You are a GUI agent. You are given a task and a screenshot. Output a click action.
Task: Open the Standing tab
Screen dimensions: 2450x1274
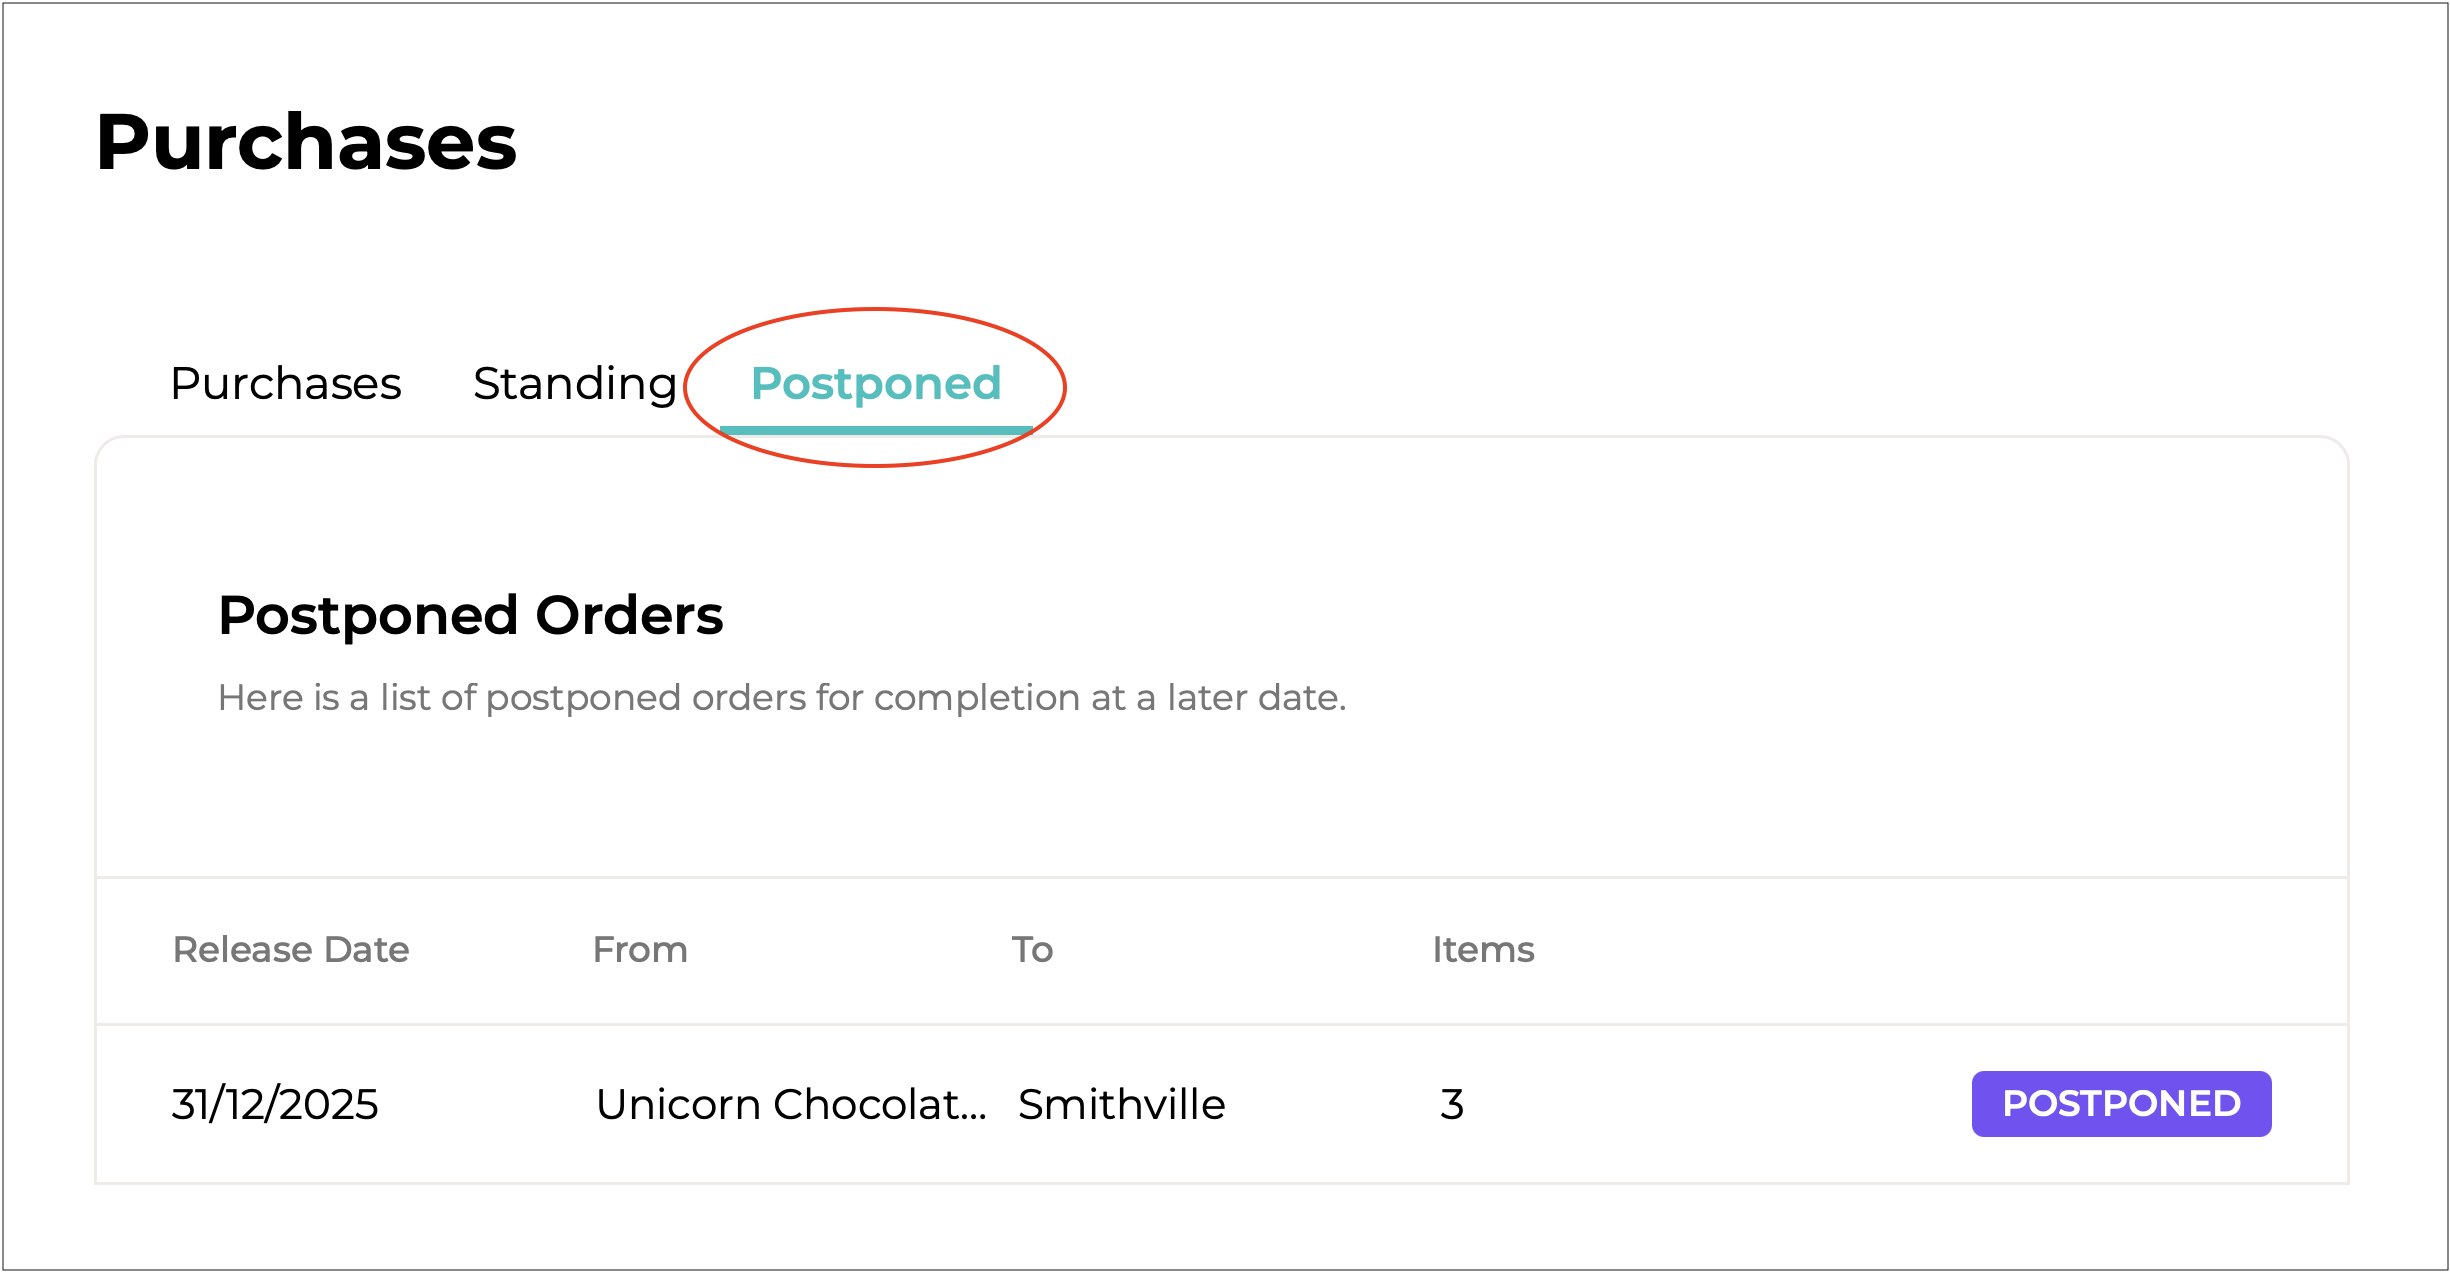pyautogui.click(x=575, y=384)
